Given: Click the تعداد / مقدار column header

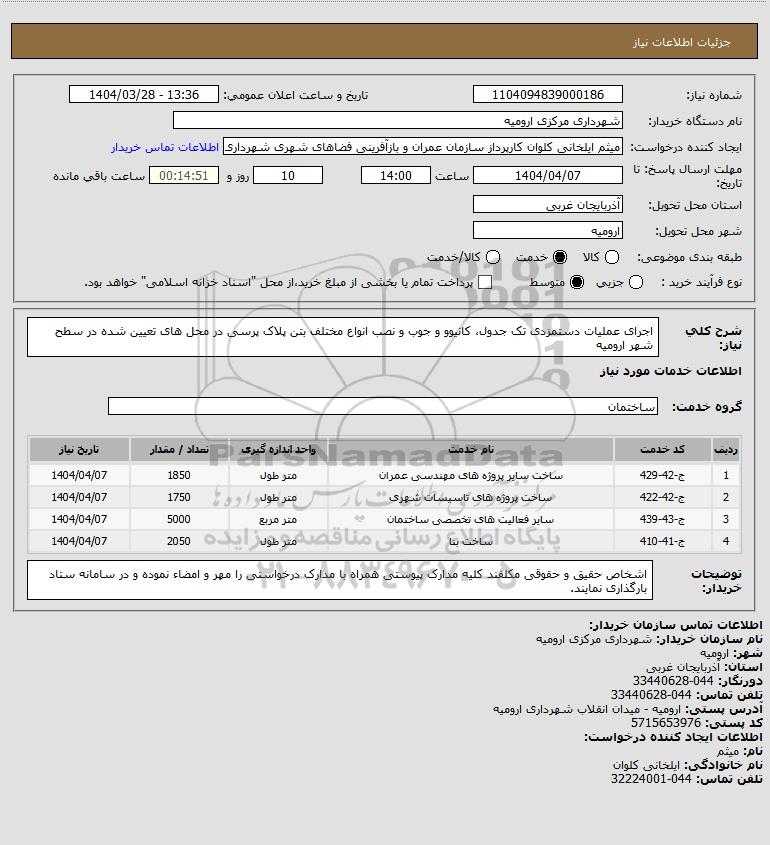Looking at the screenshot, I should (179, 449).
